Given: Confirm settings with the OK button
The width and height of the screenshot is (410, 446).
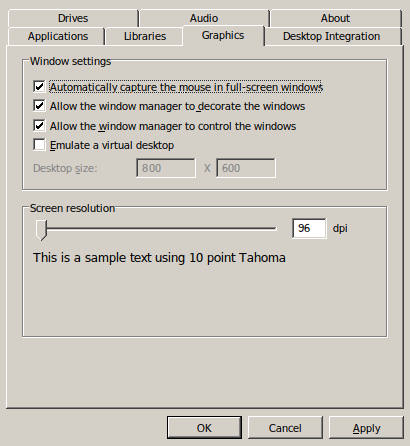Looking at the screenshot, I should [x=204, y=428].
